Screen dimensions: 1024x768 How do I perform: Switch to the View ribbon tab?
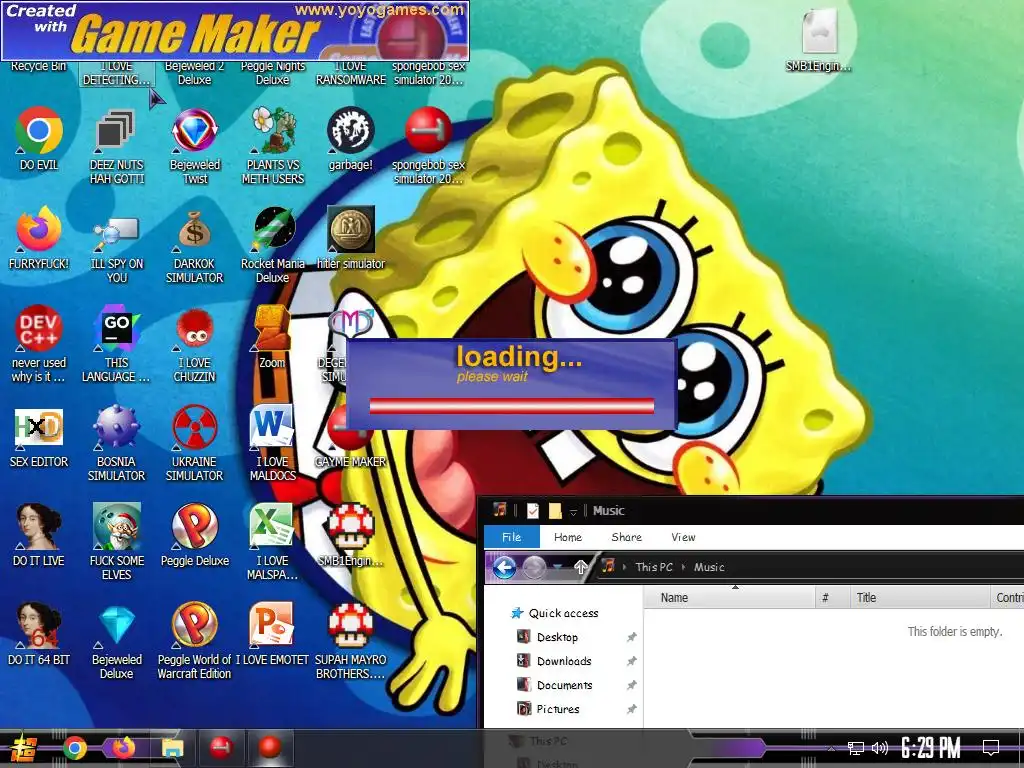[683, 537]
